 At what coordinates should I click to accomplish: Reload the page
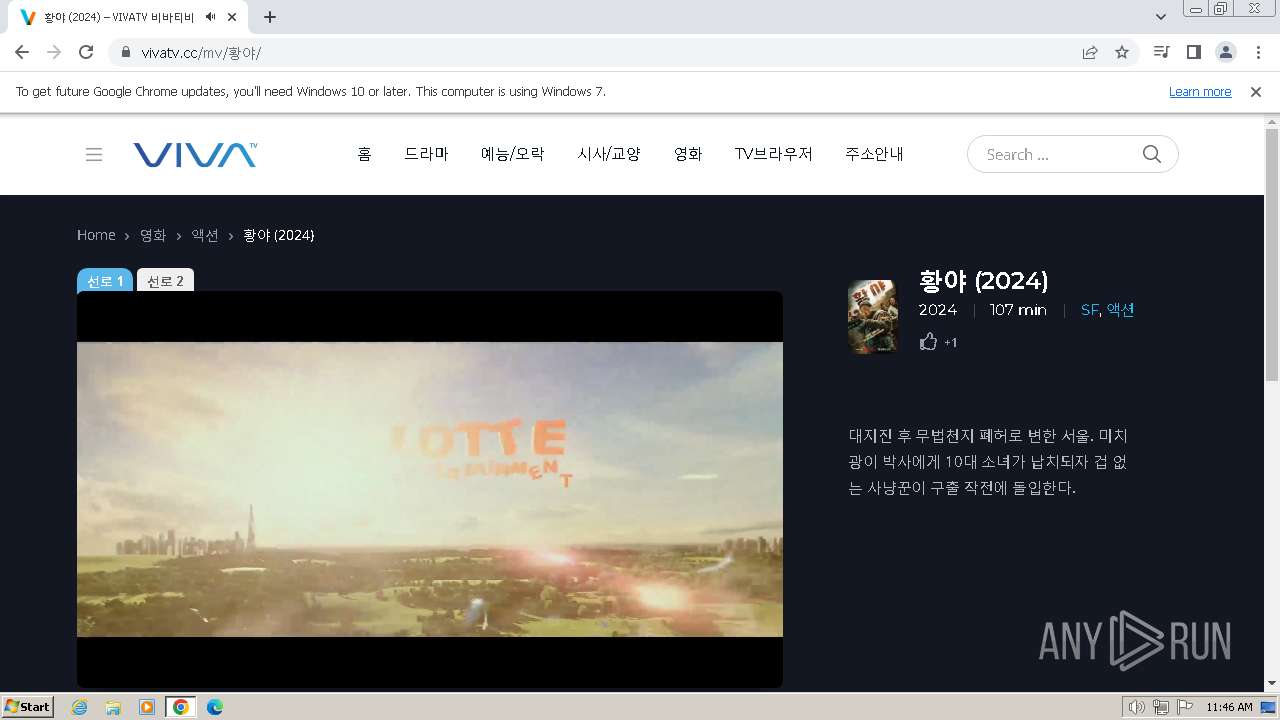point(86,52)
